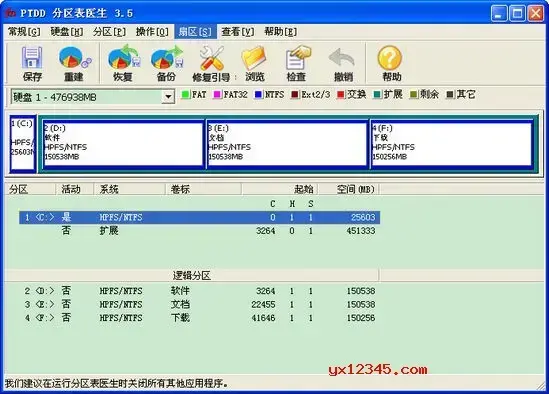
Task: Select the 3 (E:) 文档 partition block
Action: click(287, 144)
